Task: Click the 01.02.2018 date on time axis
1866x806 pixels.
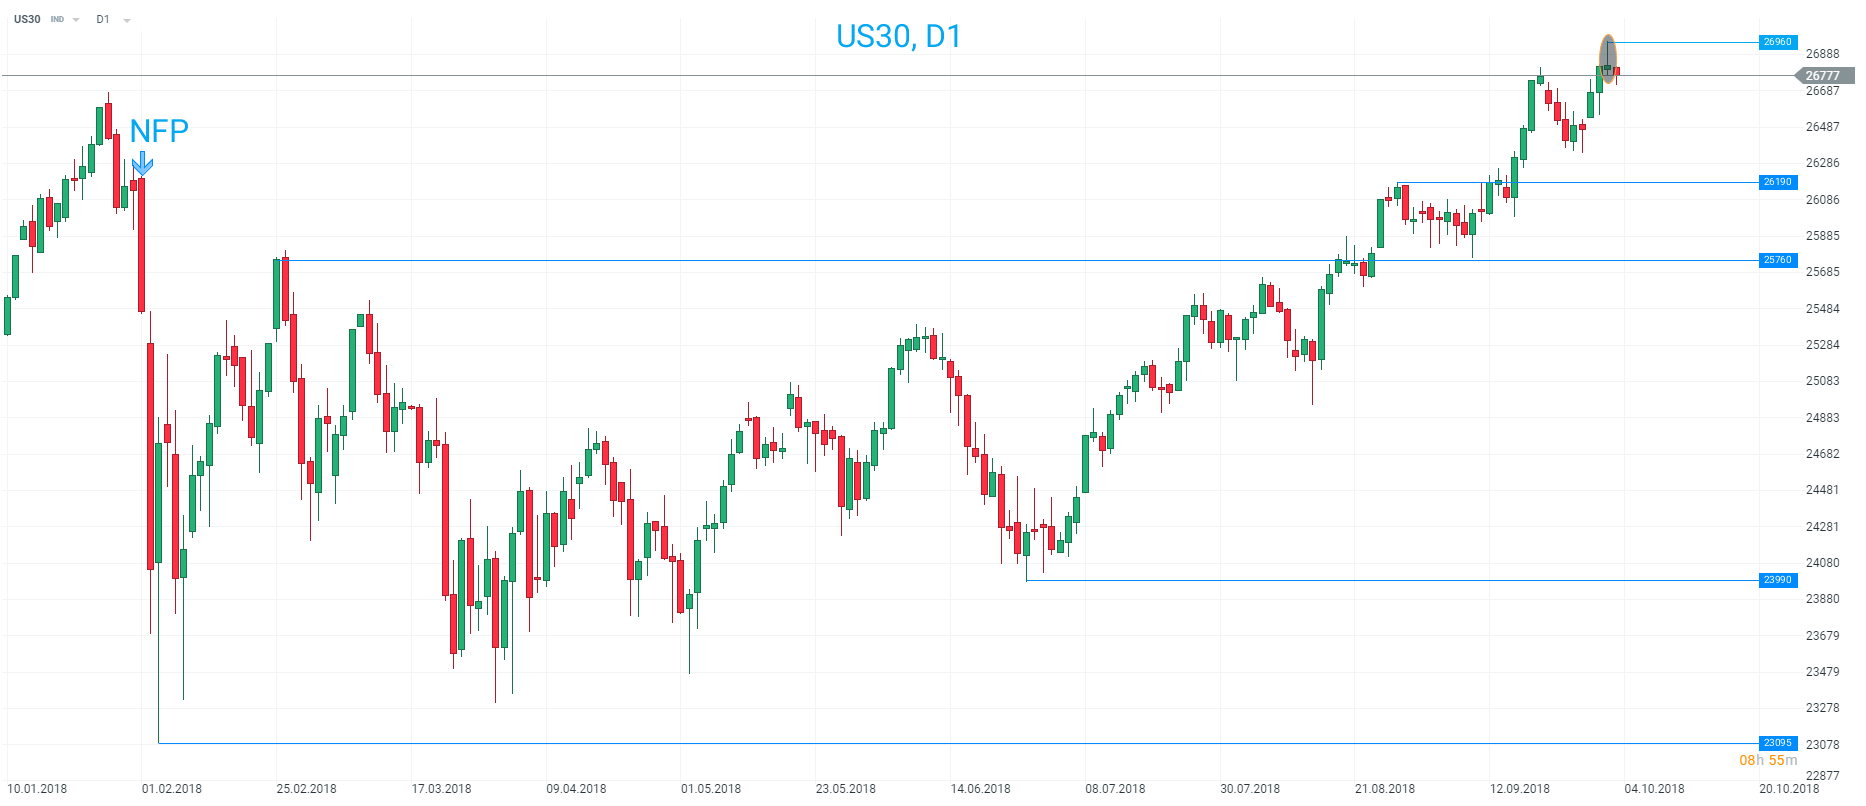Action: 171,789
